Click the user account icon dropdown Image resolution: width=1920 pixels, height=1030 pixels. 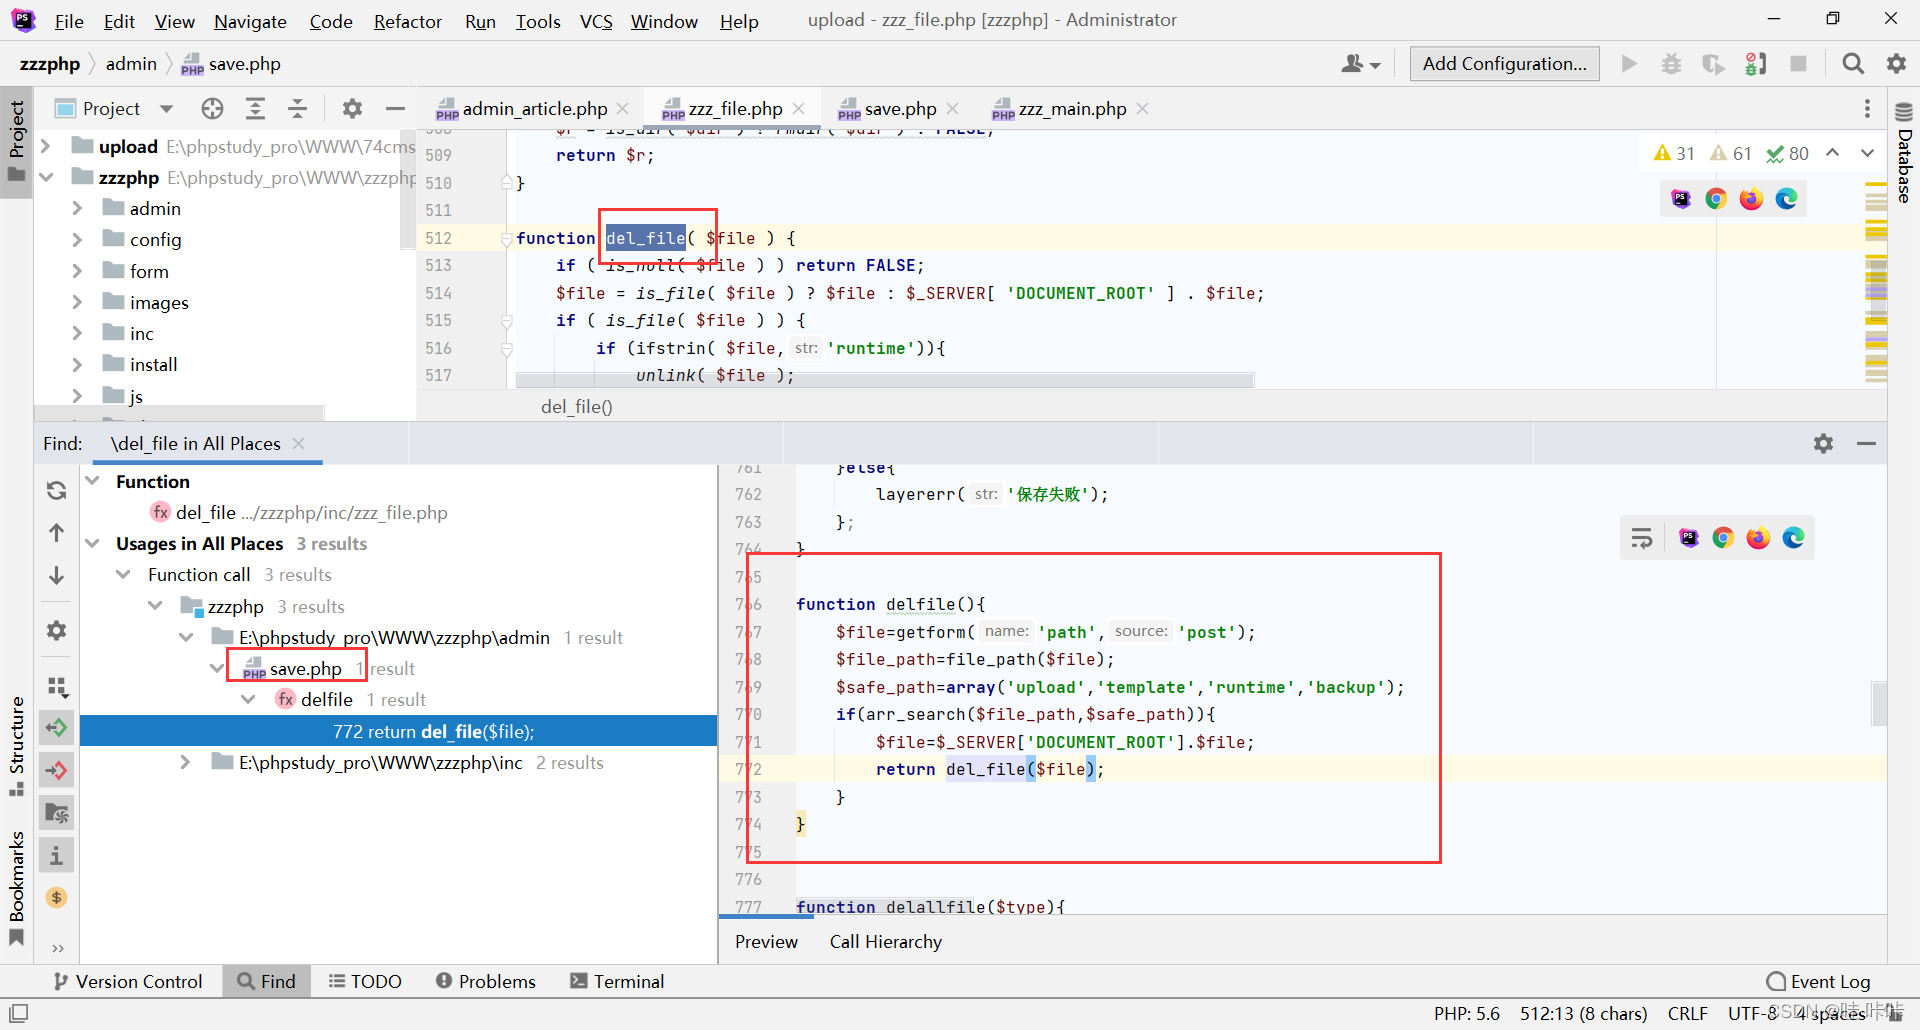(1361, 64)
